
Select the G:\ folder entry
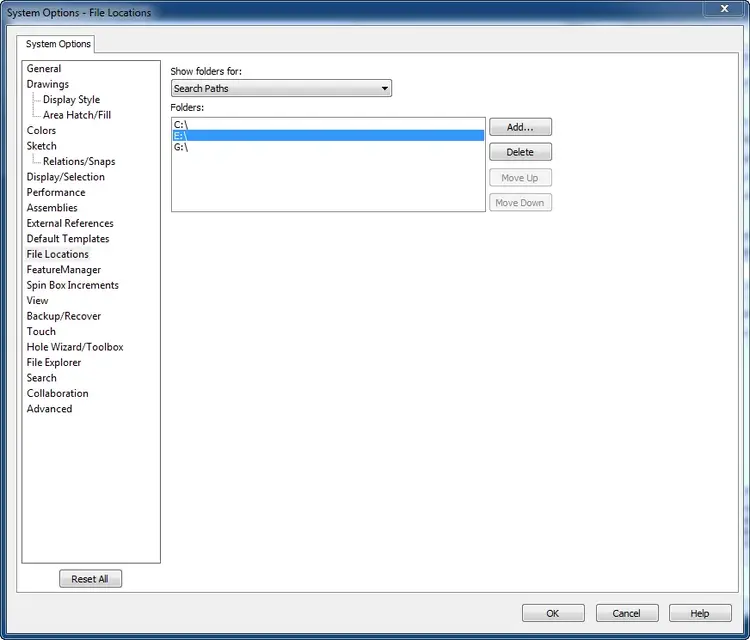(328, 147)
